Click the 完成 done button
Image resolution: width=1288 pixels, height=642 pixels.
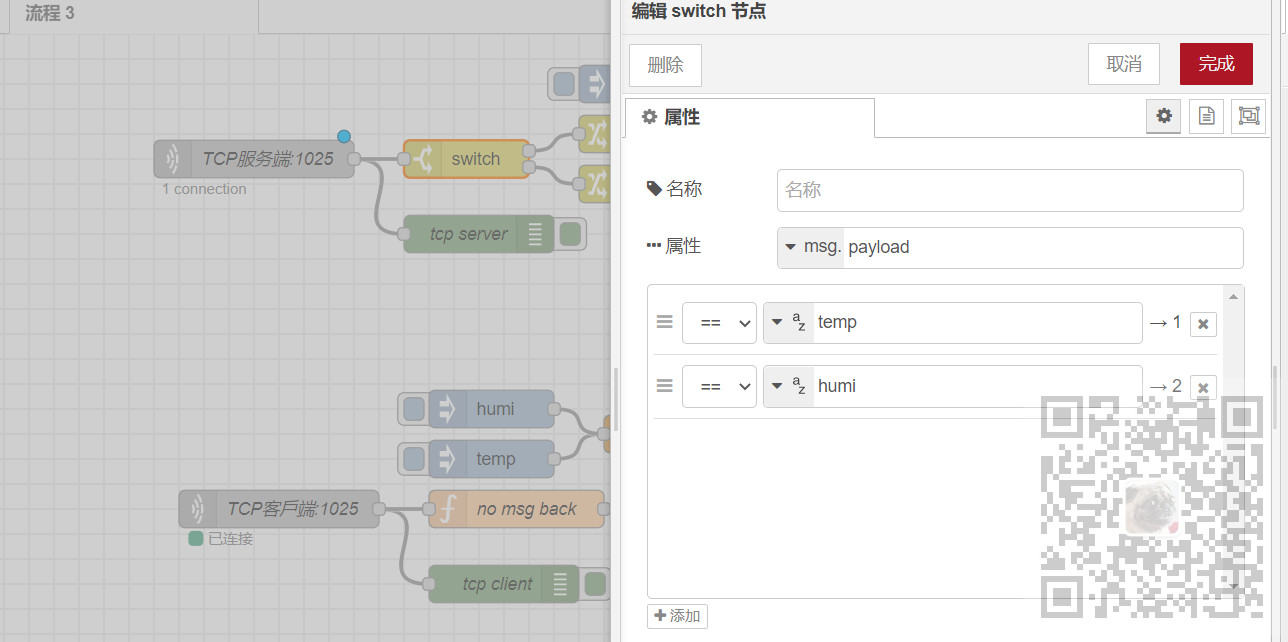(1216, 64)
